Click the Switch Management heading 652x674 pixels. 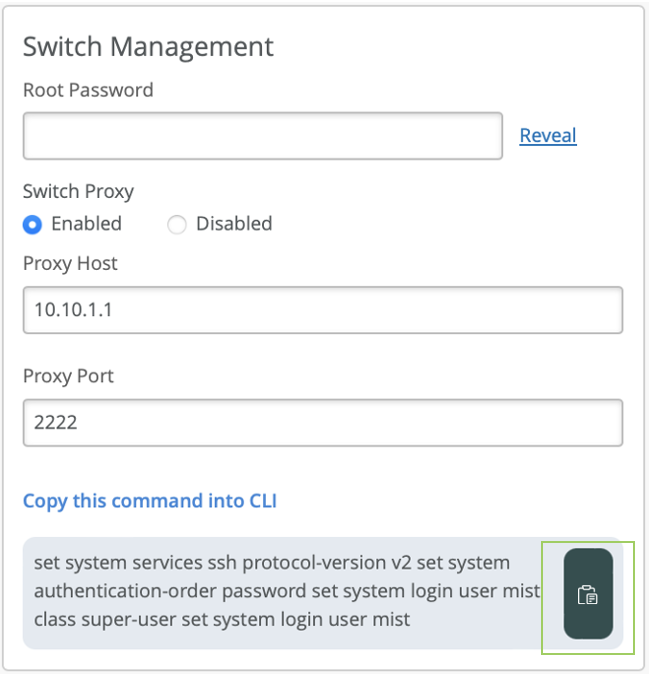click(148, 47)
